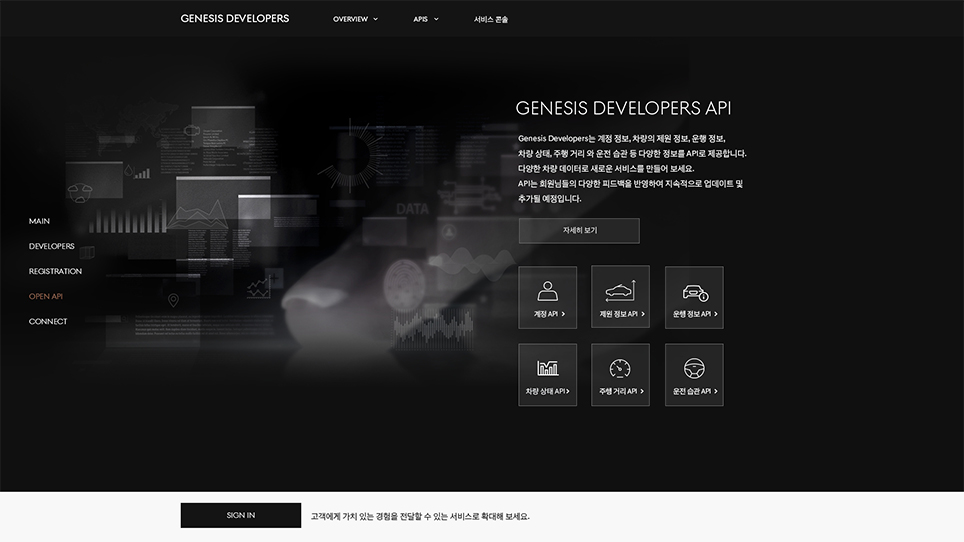This screenshot has width=964, height=542.
Task: Open the 차량 상태 API chart icon card
Action: pos(547,375)
